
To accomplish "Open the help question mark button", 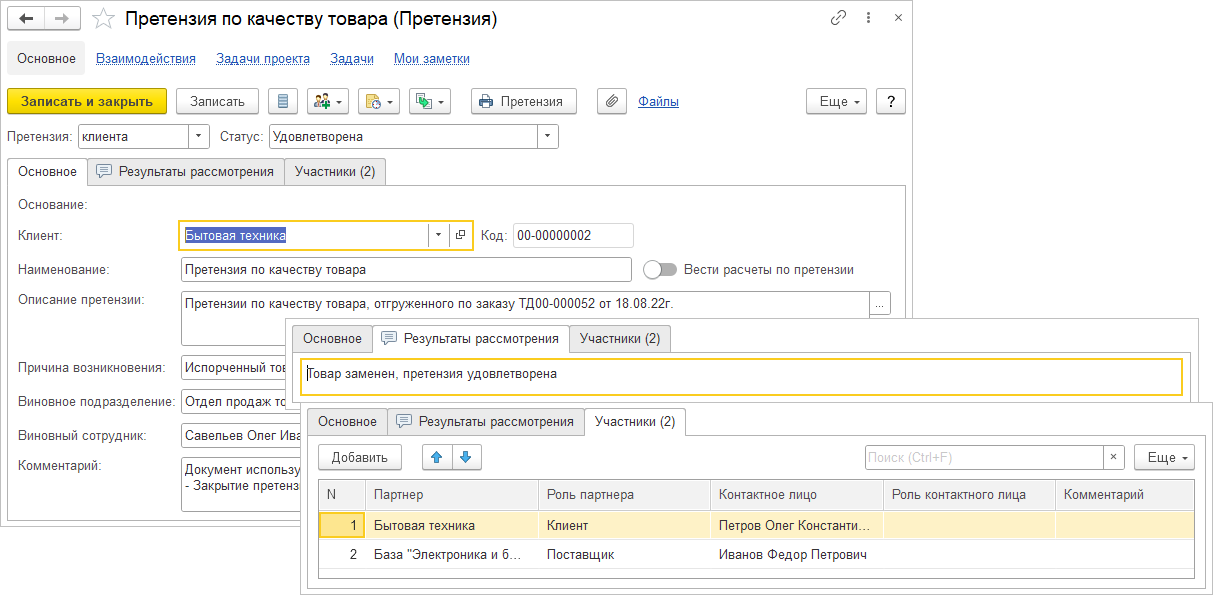I will point(890,101).
